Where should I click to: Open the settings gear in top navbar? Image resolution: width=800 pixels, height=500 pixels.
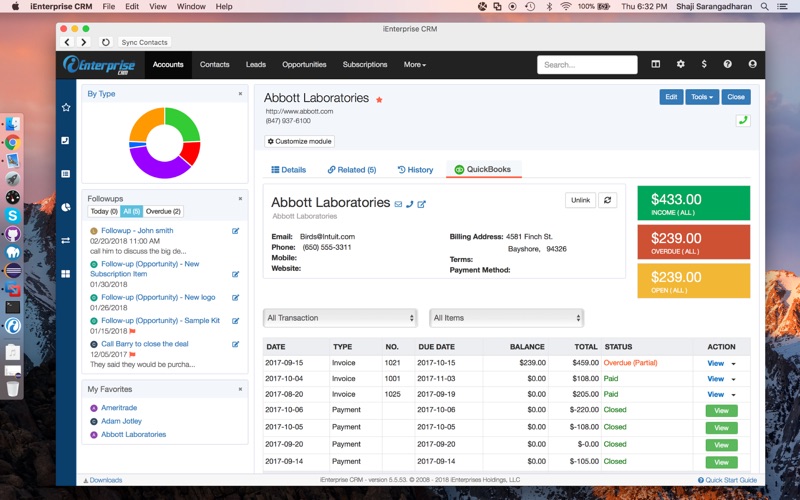click(x=680, y=64)
